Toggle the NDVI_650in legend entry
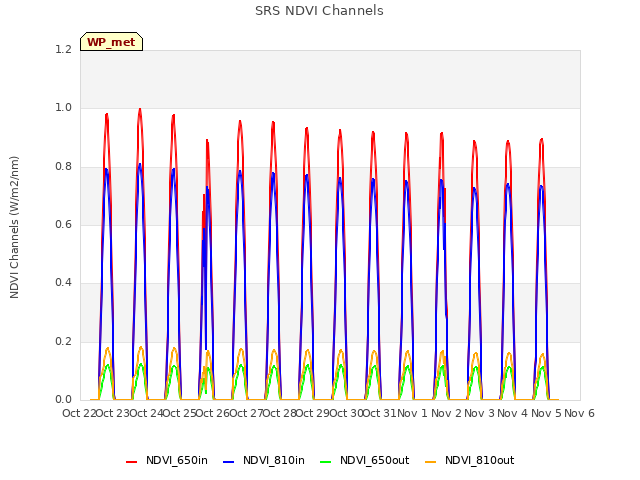 coord(167,460)
